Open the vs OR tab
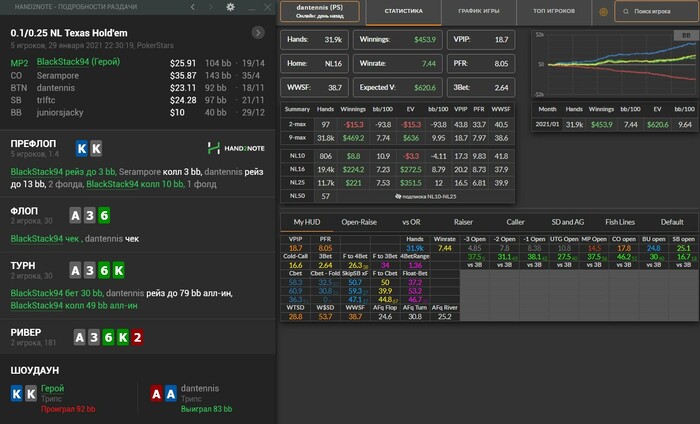The image size is (700, 424). click(x=411, y=222)
